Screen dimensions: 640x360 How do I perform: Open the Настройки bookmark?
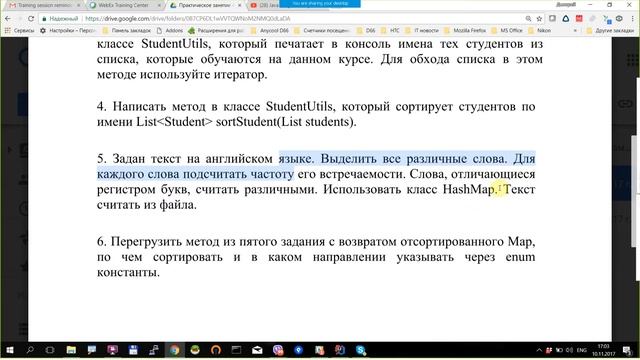(x=68, y=31)
